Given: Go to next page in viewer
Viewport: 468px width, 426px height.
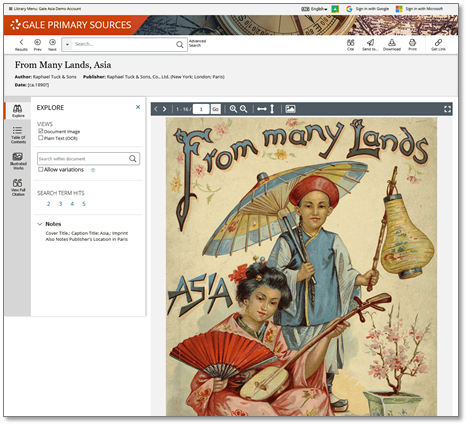Looking at the screenshot, I should point(164,109).
